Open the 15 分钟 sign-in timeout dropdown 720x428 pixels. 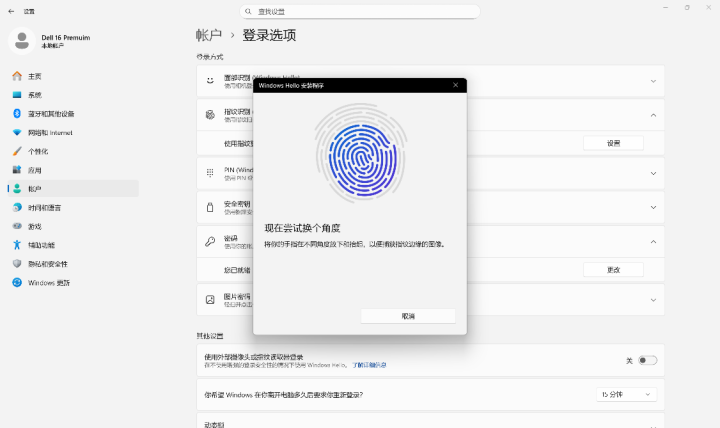coord(626,395)
